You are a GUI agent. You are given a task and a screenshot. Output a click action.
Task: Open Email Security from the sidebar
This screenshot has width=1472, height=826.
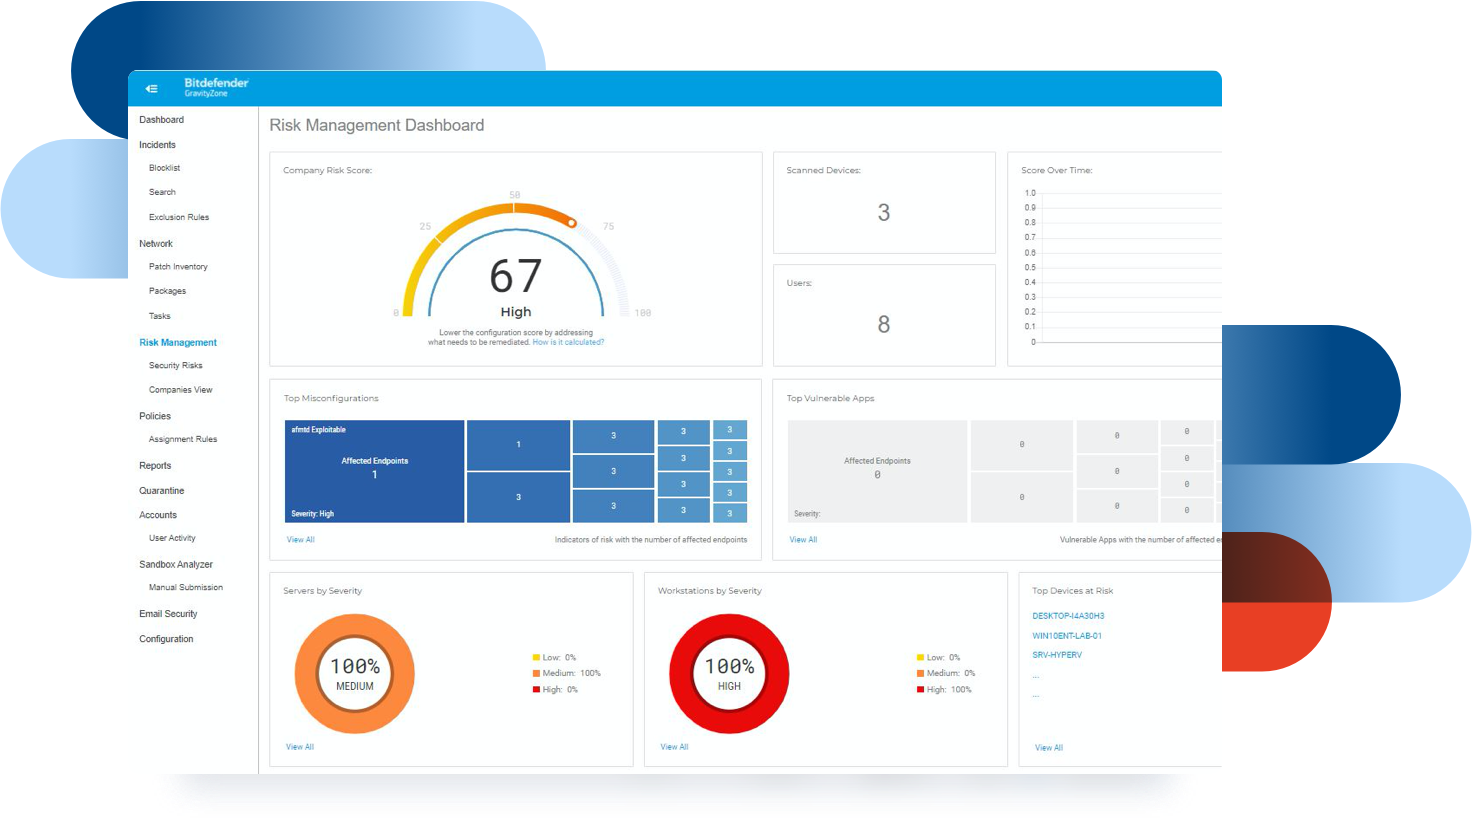pos(168,614)
